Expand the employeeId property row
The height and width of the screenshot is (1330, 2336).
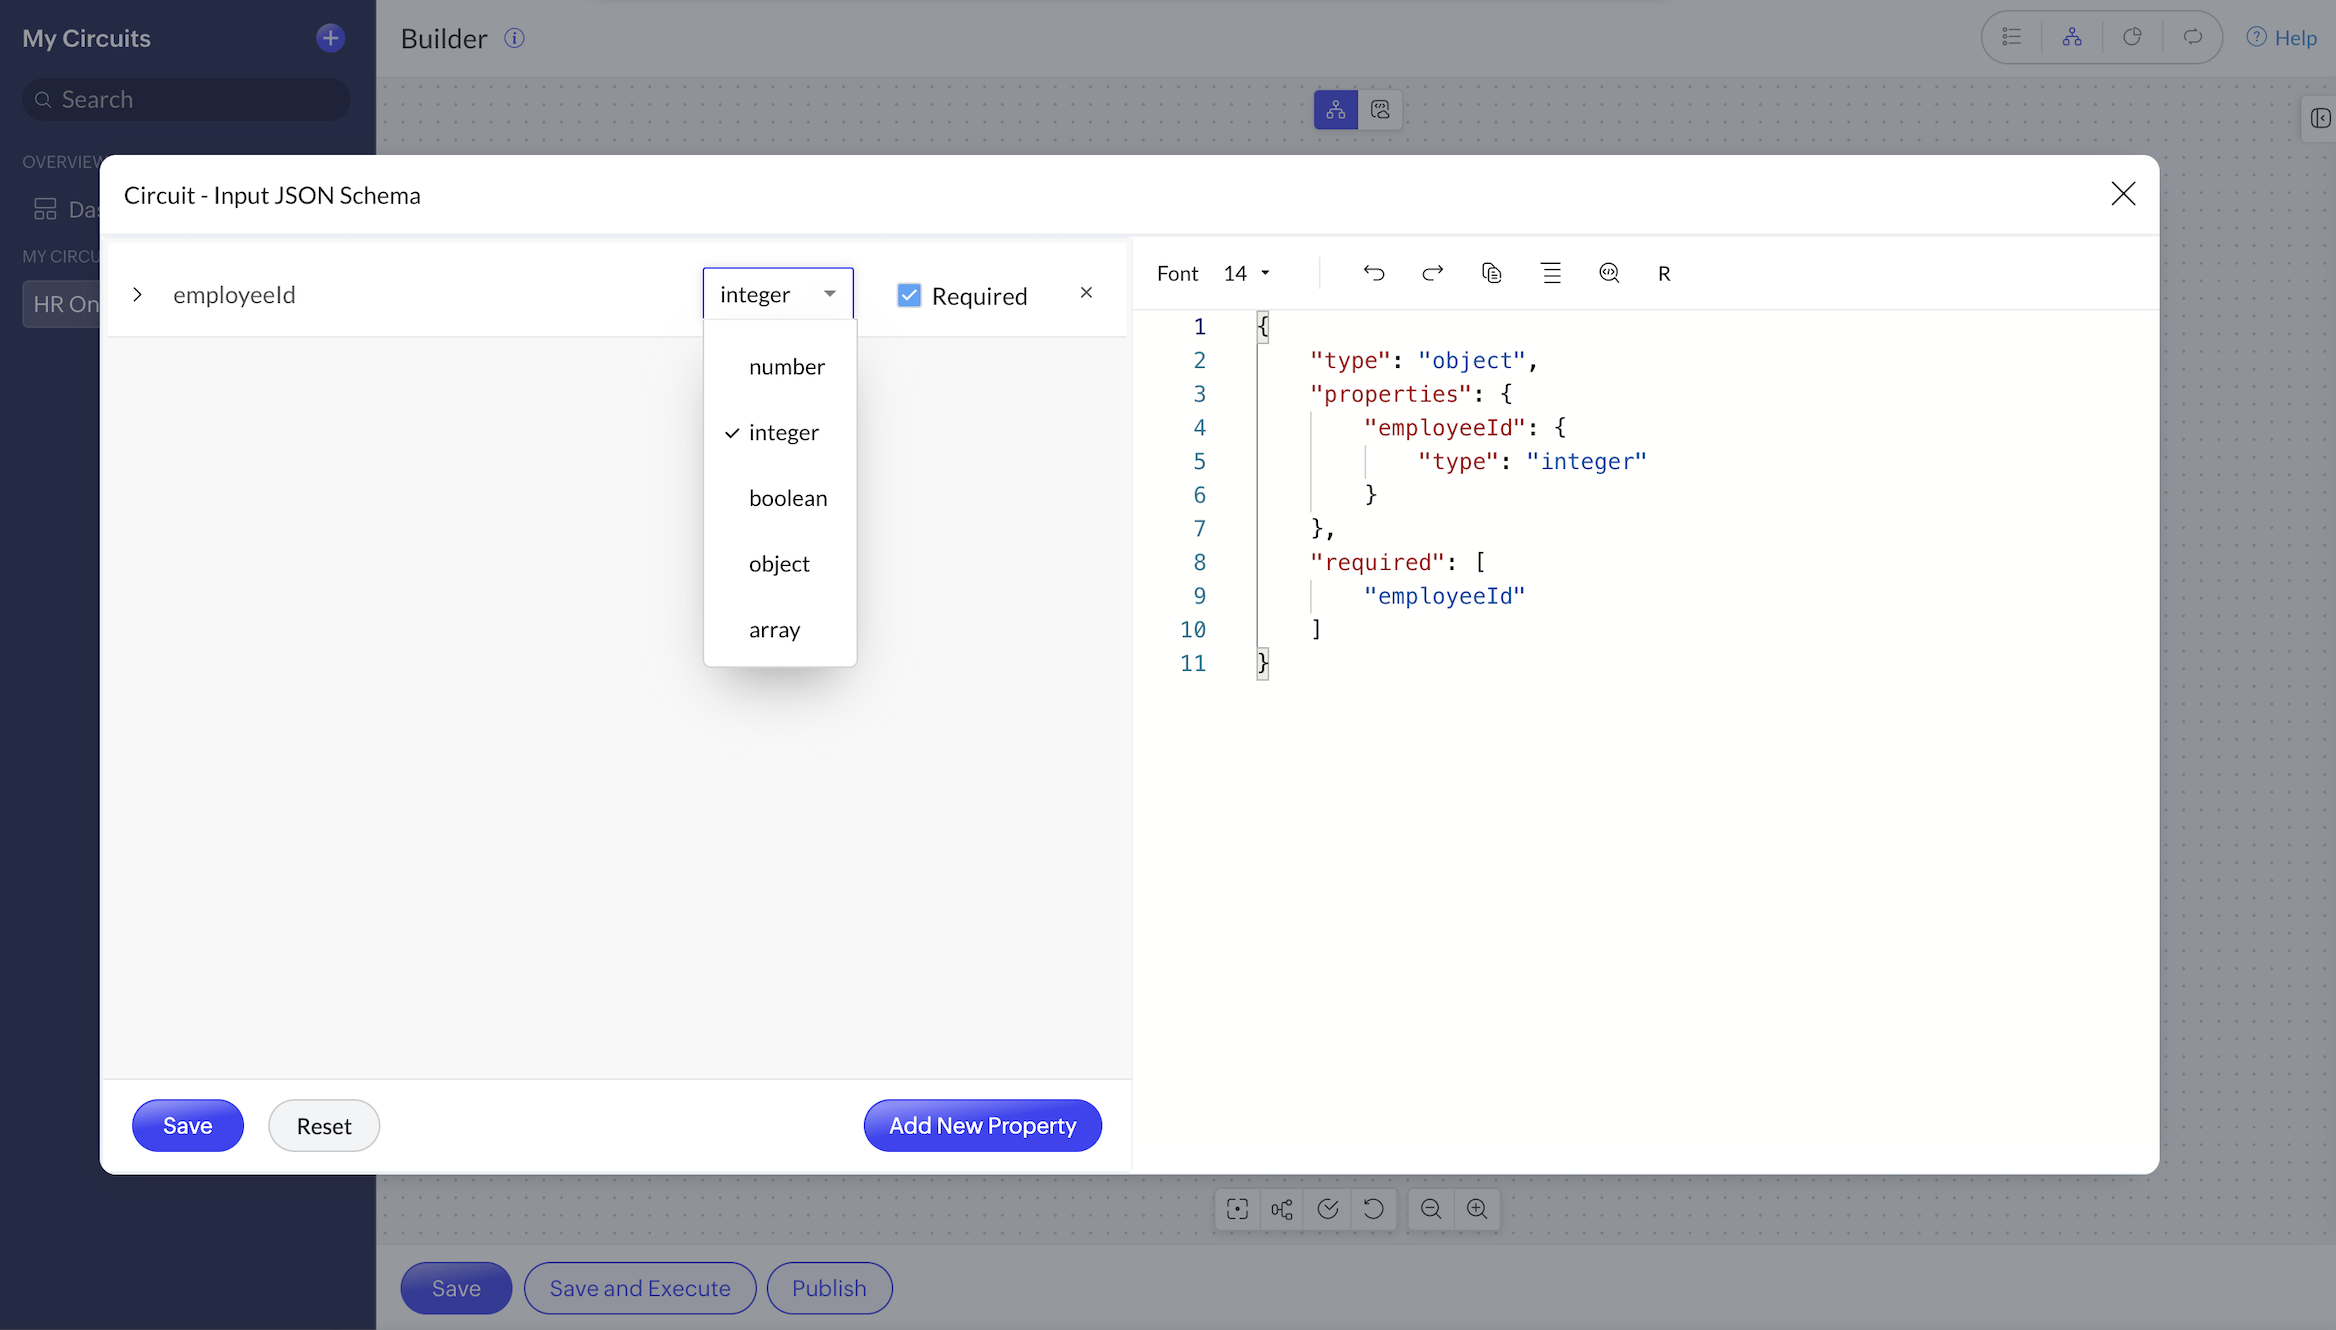138,295
